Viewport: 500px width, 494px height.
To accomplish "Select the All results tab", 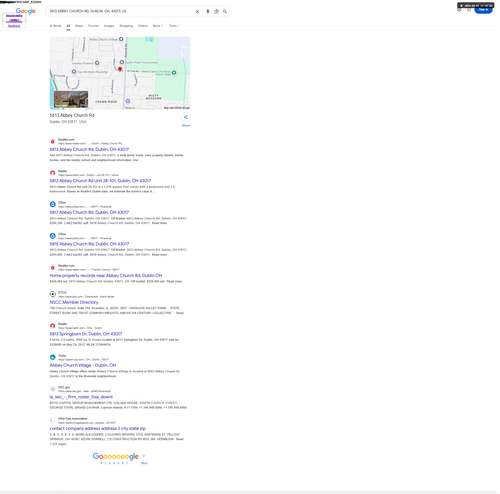I will coord(68,26).
